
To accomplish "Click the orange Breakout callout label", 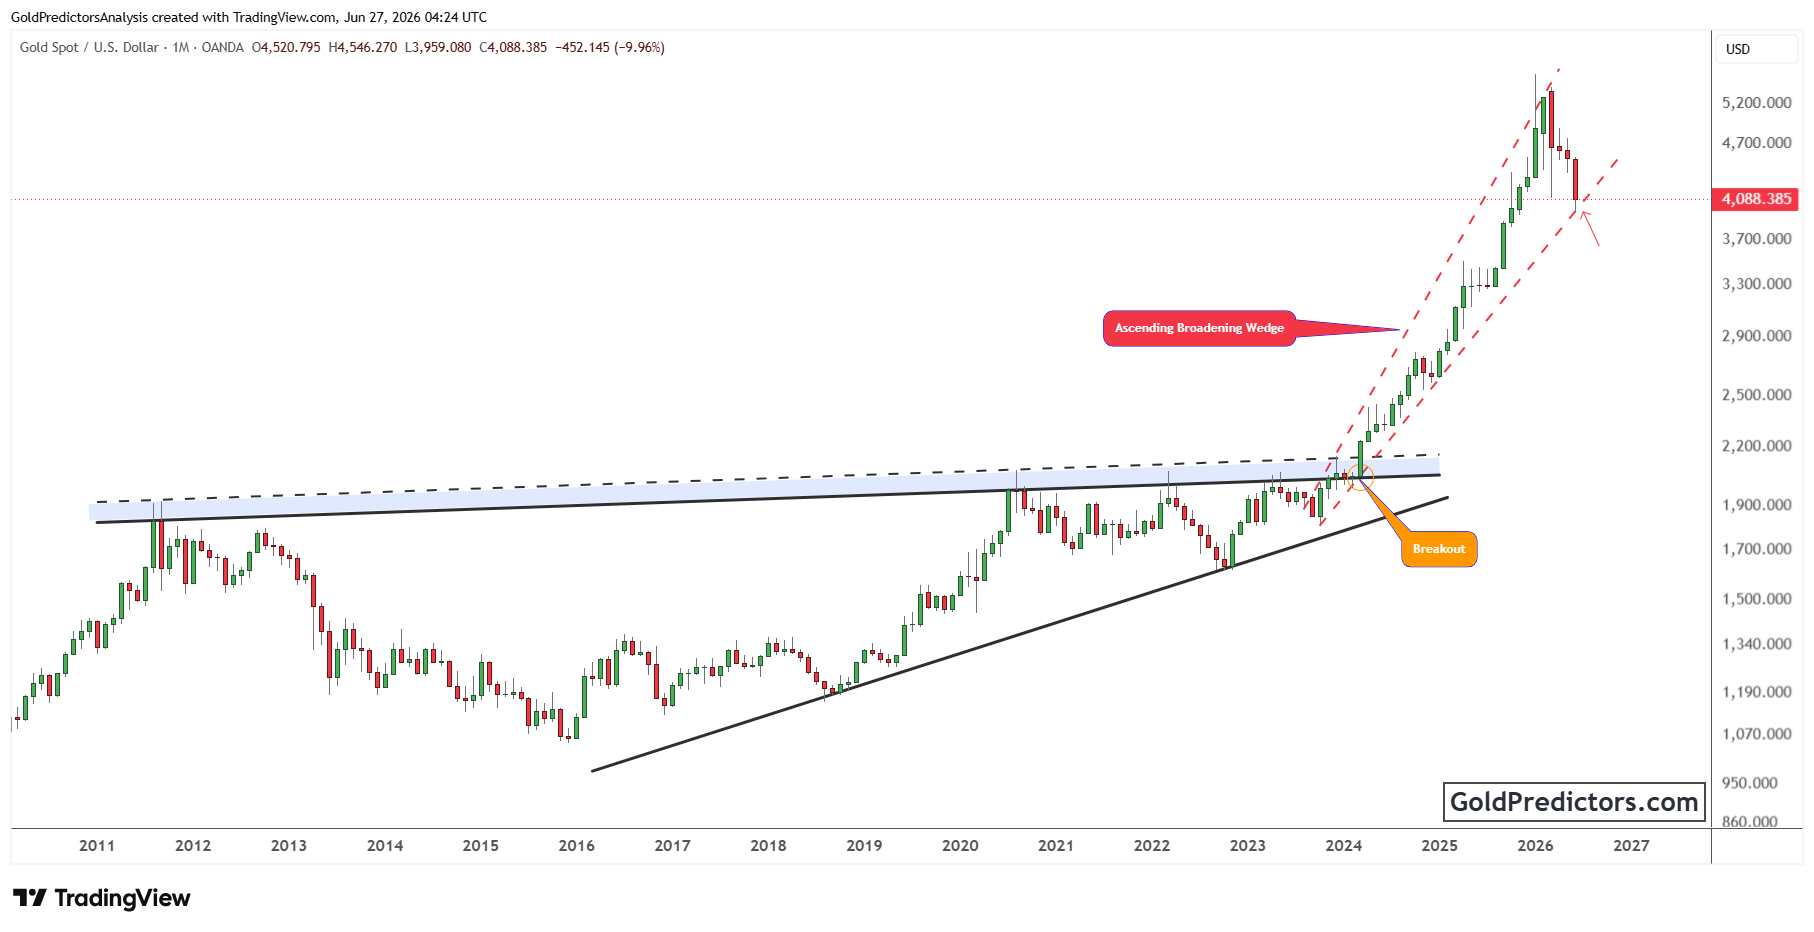I will [x=1439, y=549].
